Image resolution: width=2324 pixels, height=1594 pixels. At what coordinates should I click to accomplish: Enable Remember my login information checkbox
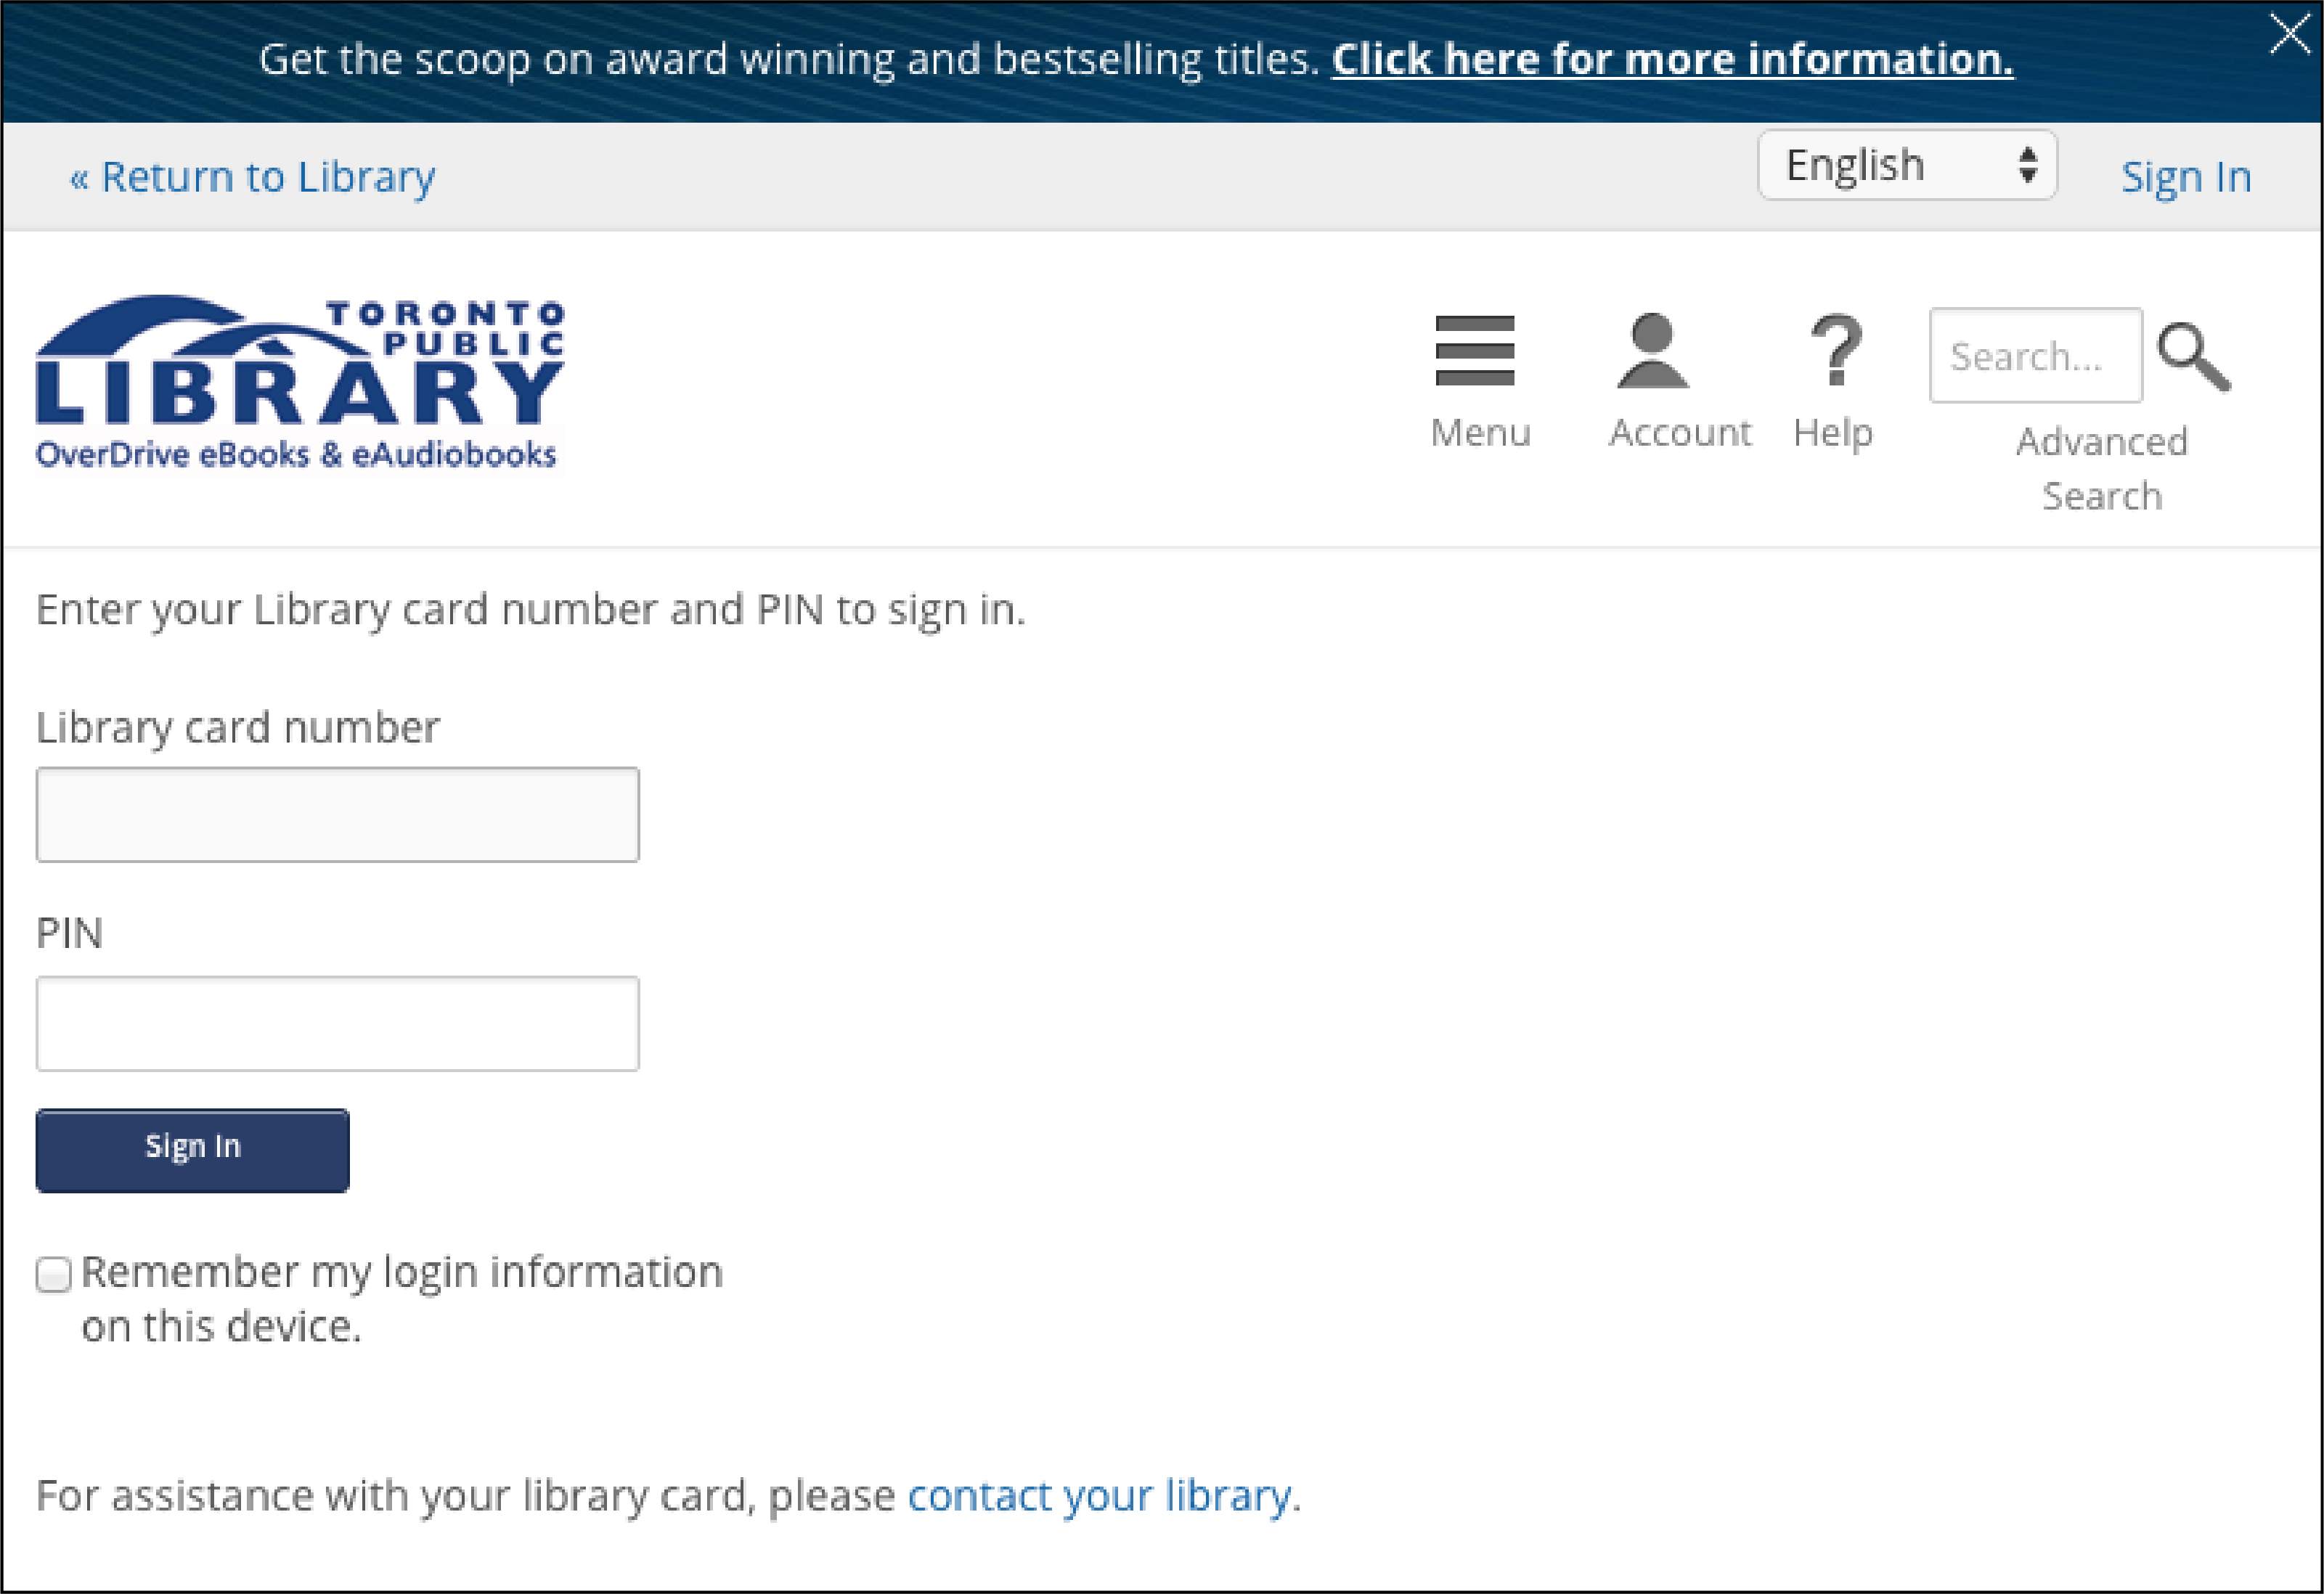(53, 1272)
